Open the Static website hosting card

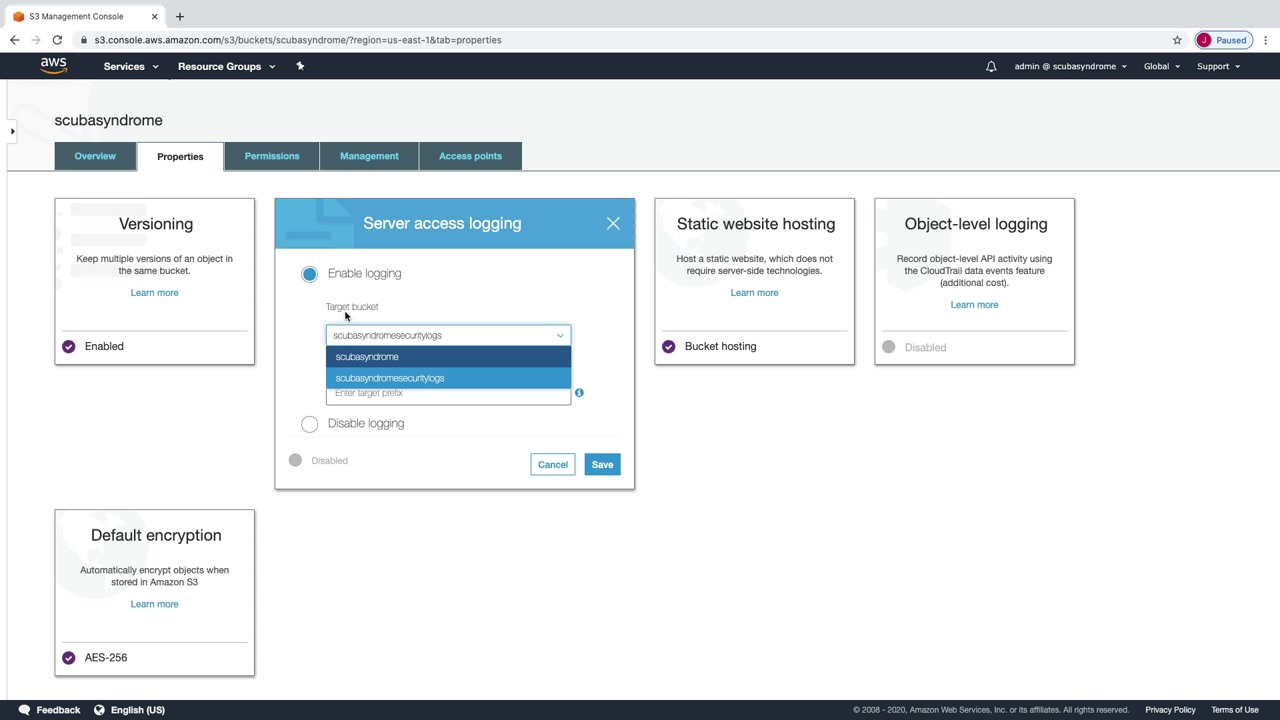tap(755, 282)
